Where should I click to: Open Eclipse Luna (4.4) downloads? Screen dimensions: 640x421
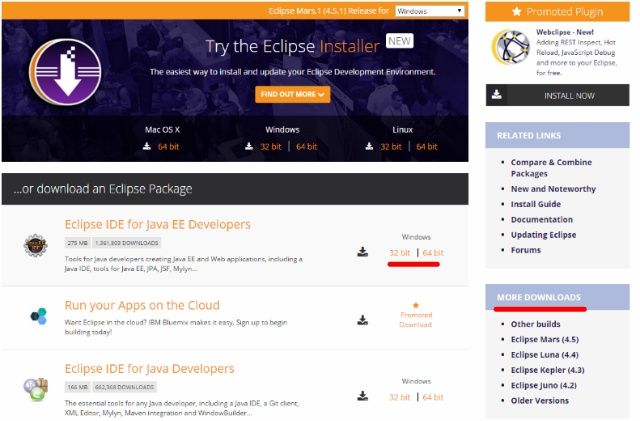point(544,354)
